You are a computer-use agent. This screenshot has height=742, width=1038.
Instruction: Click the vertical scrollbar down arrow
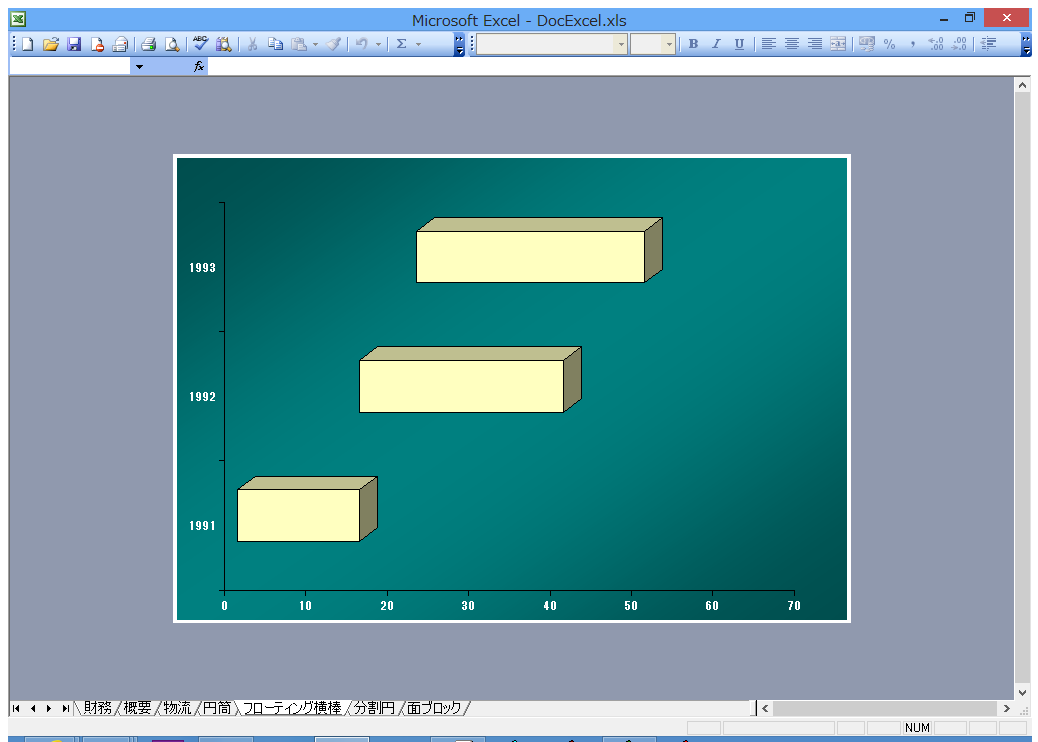[x=1022, y=691]
